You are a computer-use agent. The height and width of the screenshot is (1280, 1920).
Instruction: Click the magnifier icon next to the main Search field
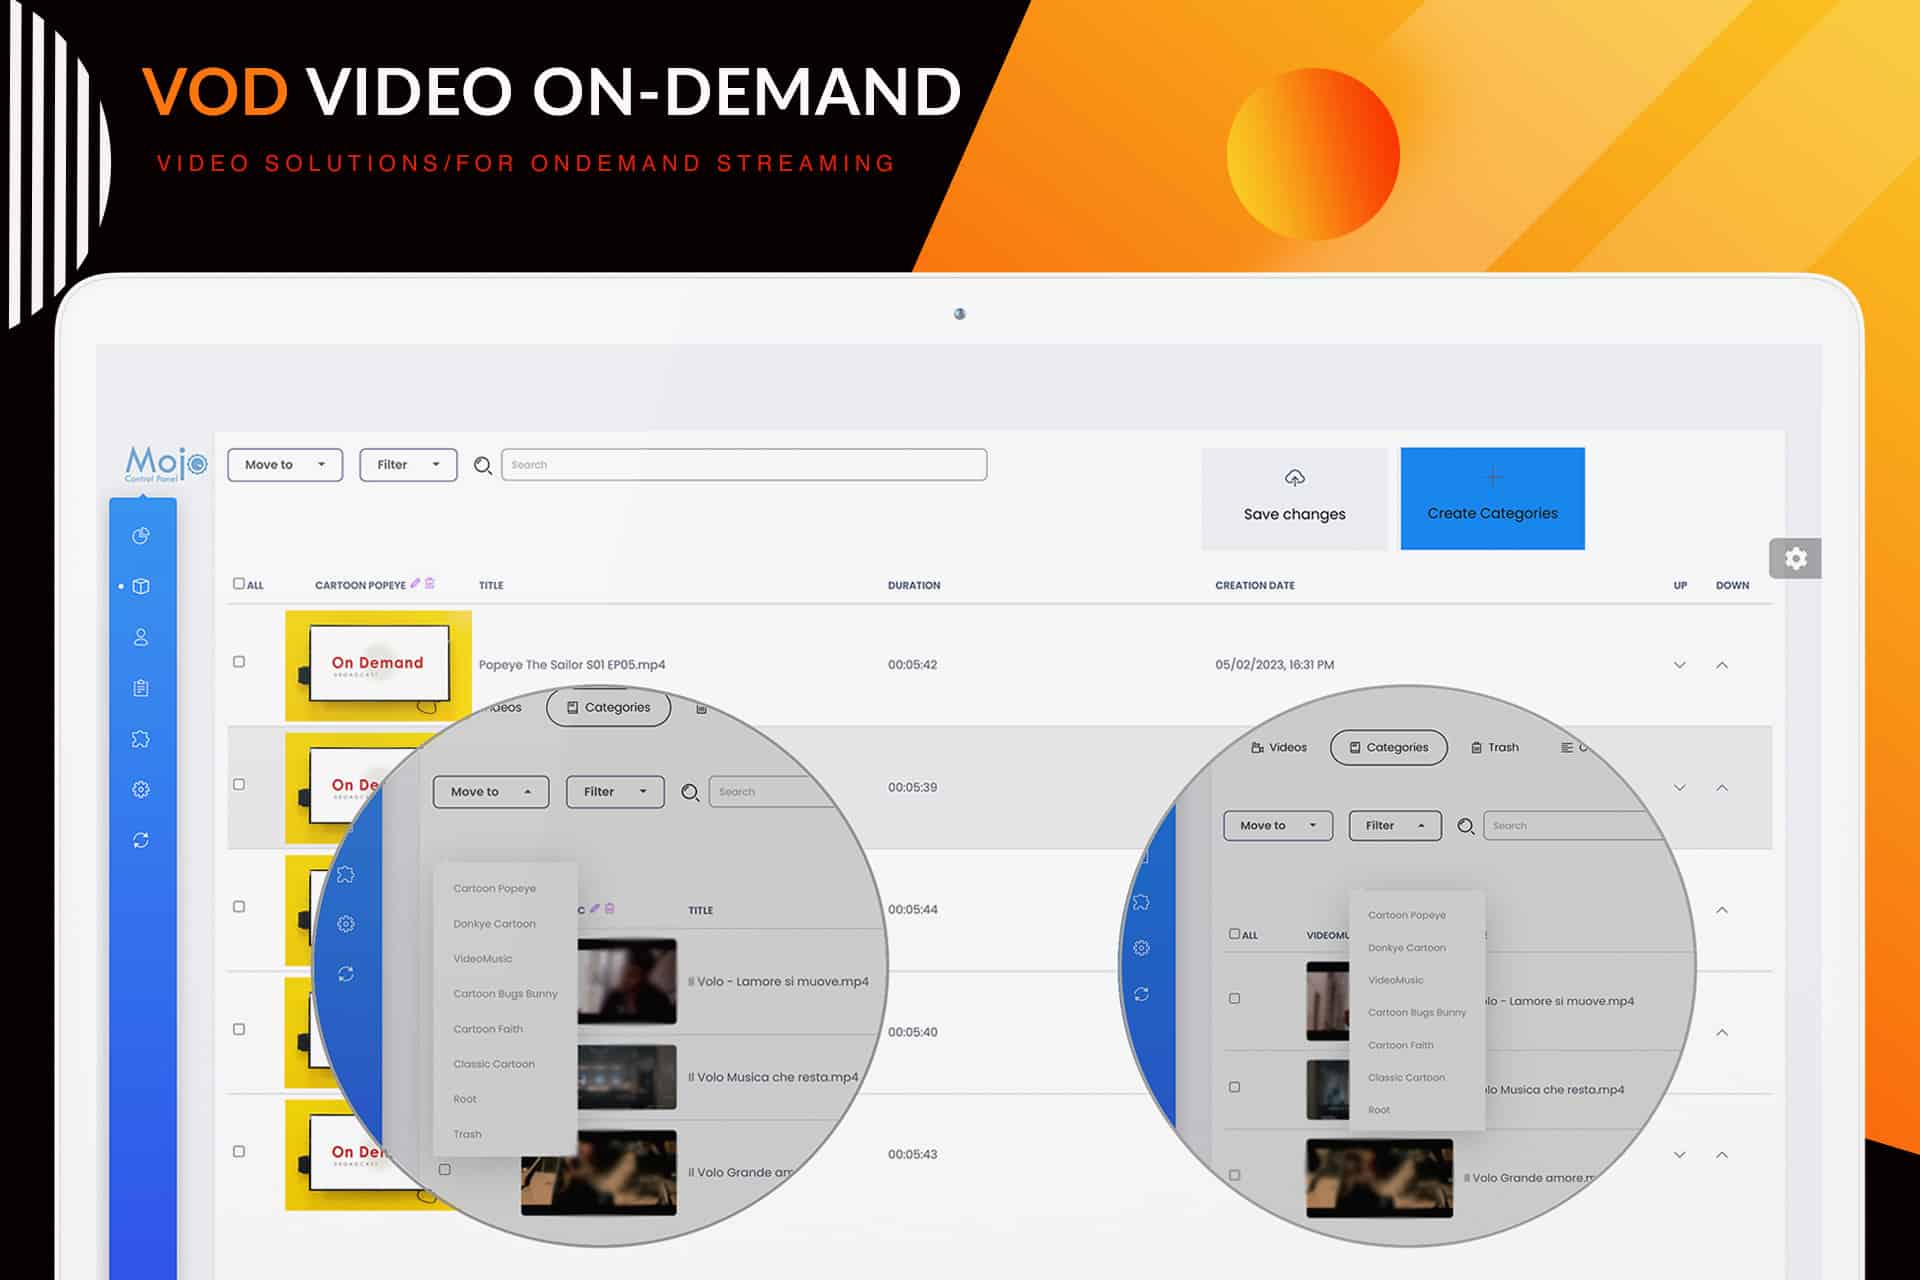click(483, 465)
